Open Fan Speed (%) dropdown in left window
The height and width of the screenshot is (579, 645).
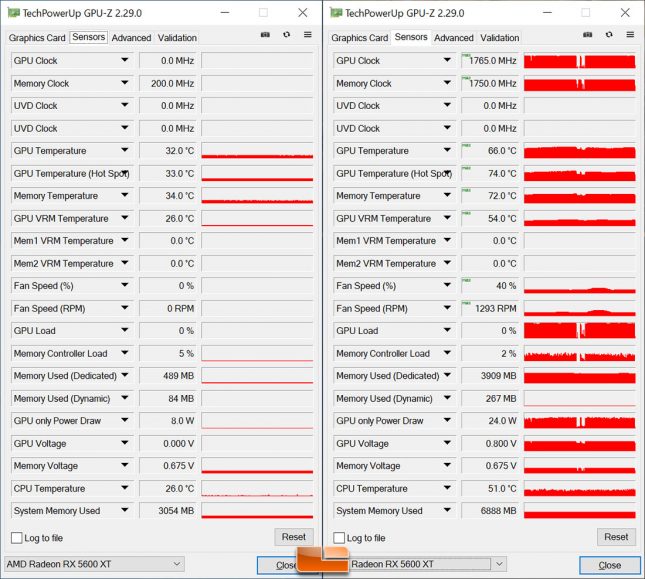click(x=125, y=285)
